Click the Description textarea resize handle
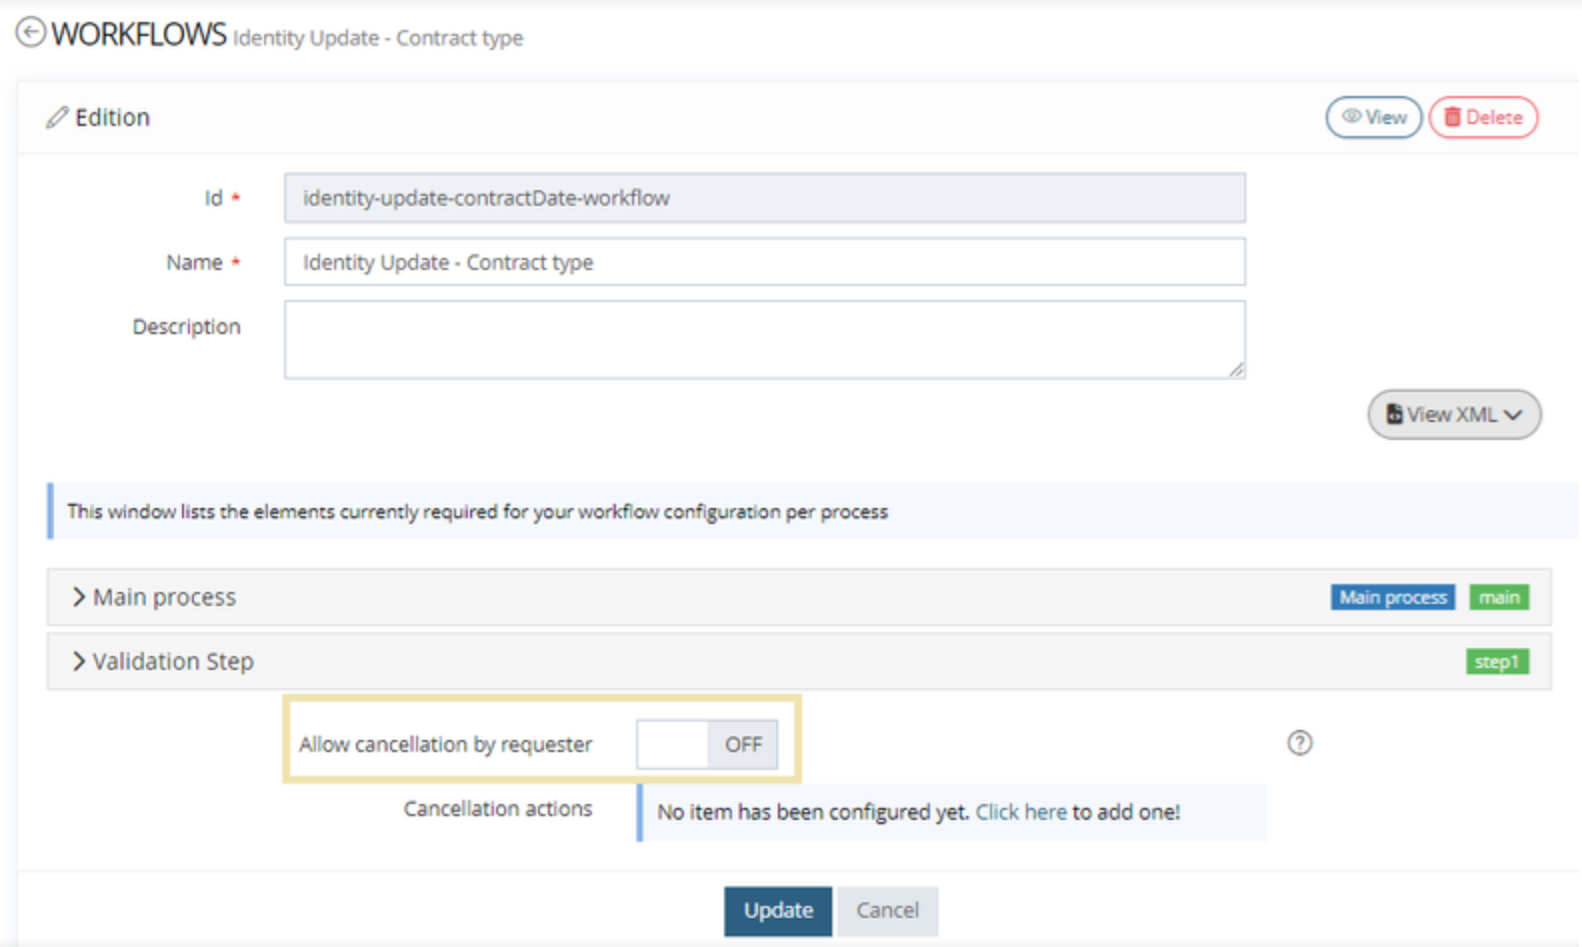The height and width of the screenshot is (947, 1582). tap(1237, 370)
